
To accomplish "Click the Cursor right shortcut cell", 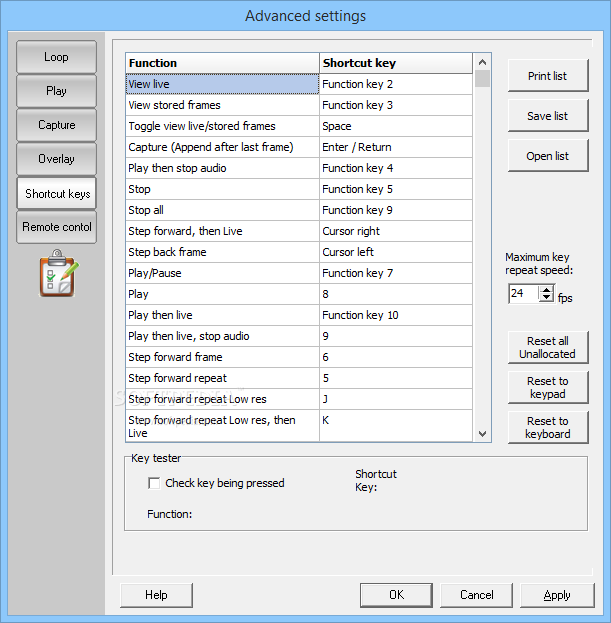I will point(396,231).
